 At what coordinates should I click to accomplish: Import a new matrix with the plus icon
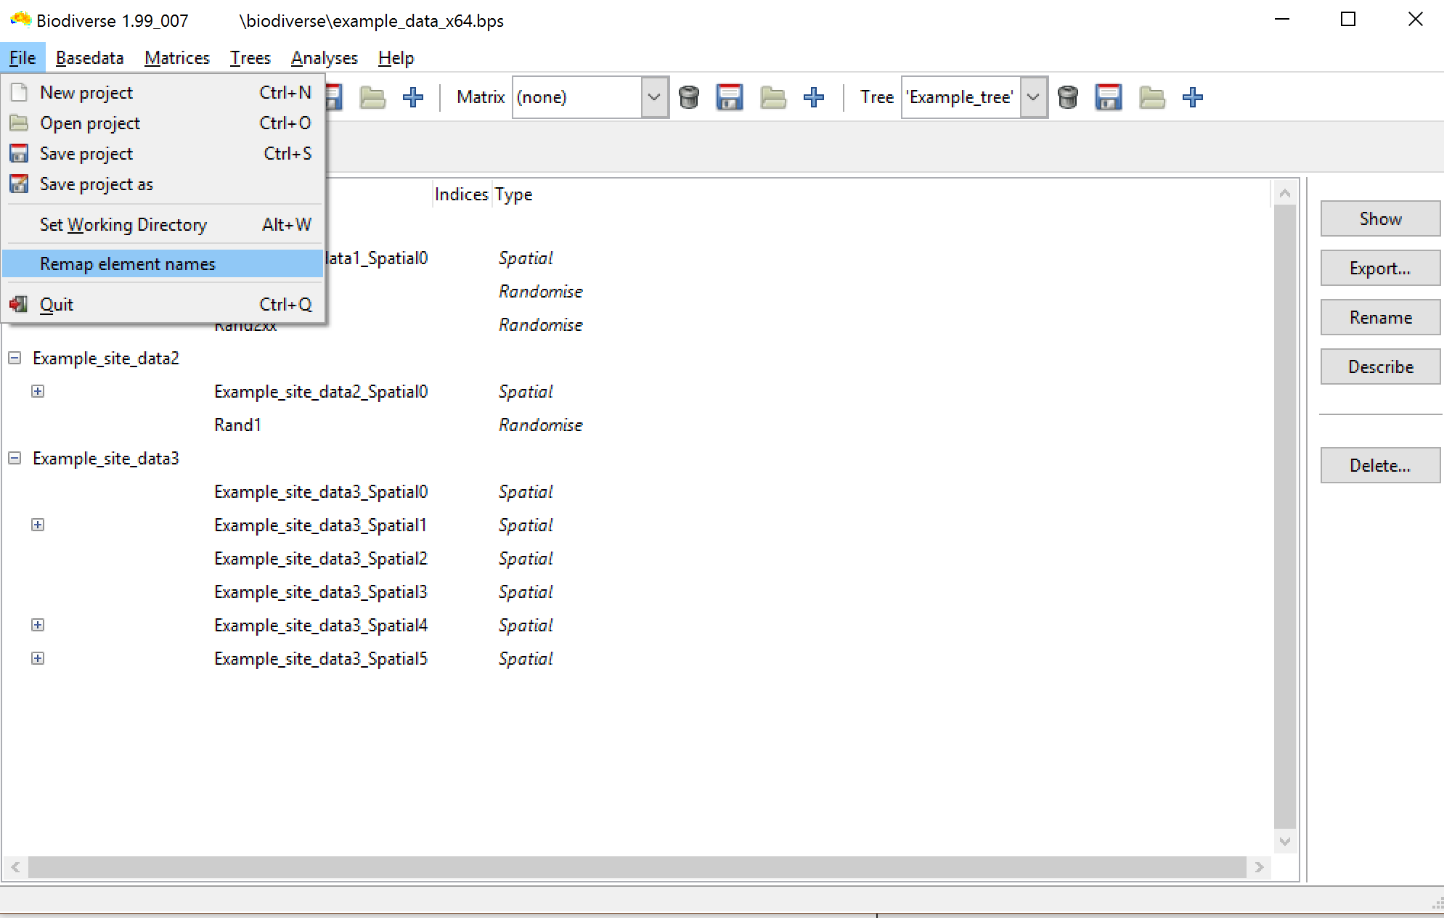pyautogui.click(x=813, y=97)
